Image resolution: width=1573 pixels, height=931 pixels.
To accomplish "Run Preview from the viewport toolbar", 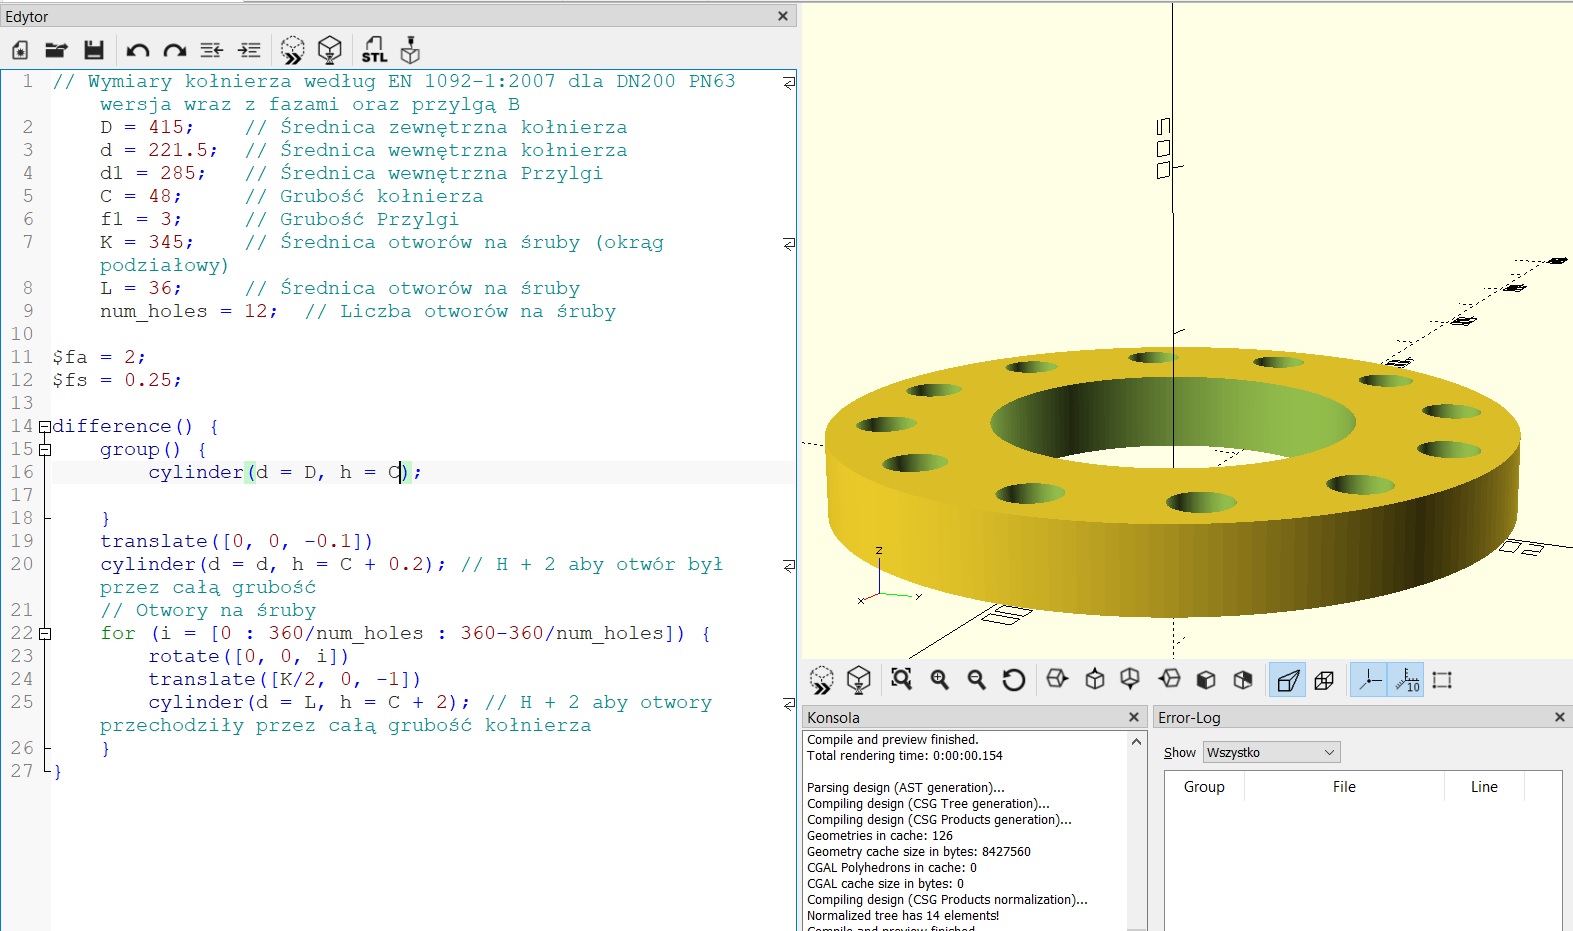I will [x=822, y=680].
